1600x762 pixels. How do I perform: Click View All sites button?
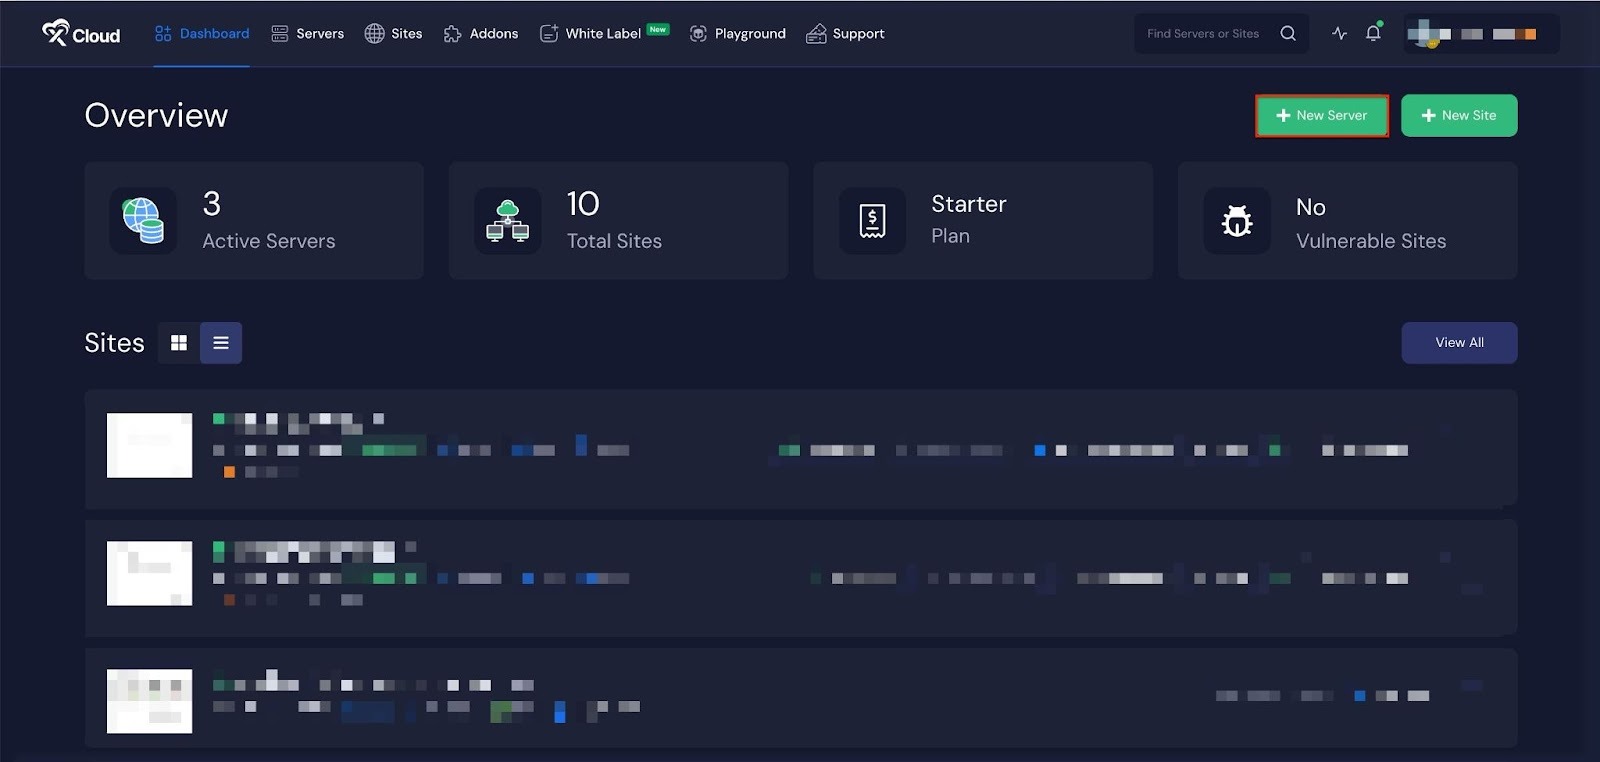tap(1458, 343)
